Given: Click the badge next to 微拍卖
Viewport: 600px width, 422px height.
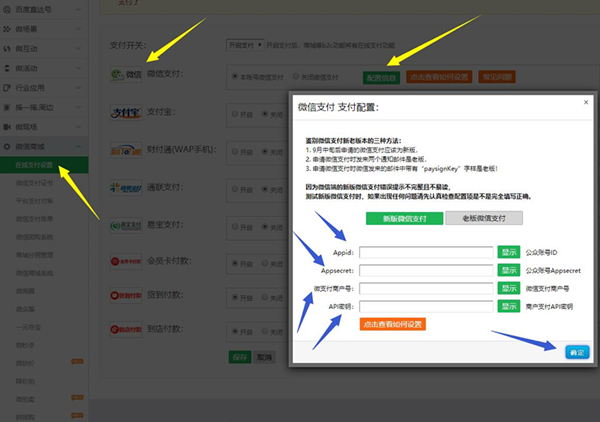Looking at the screenshot, I should [x=77, y=398].
